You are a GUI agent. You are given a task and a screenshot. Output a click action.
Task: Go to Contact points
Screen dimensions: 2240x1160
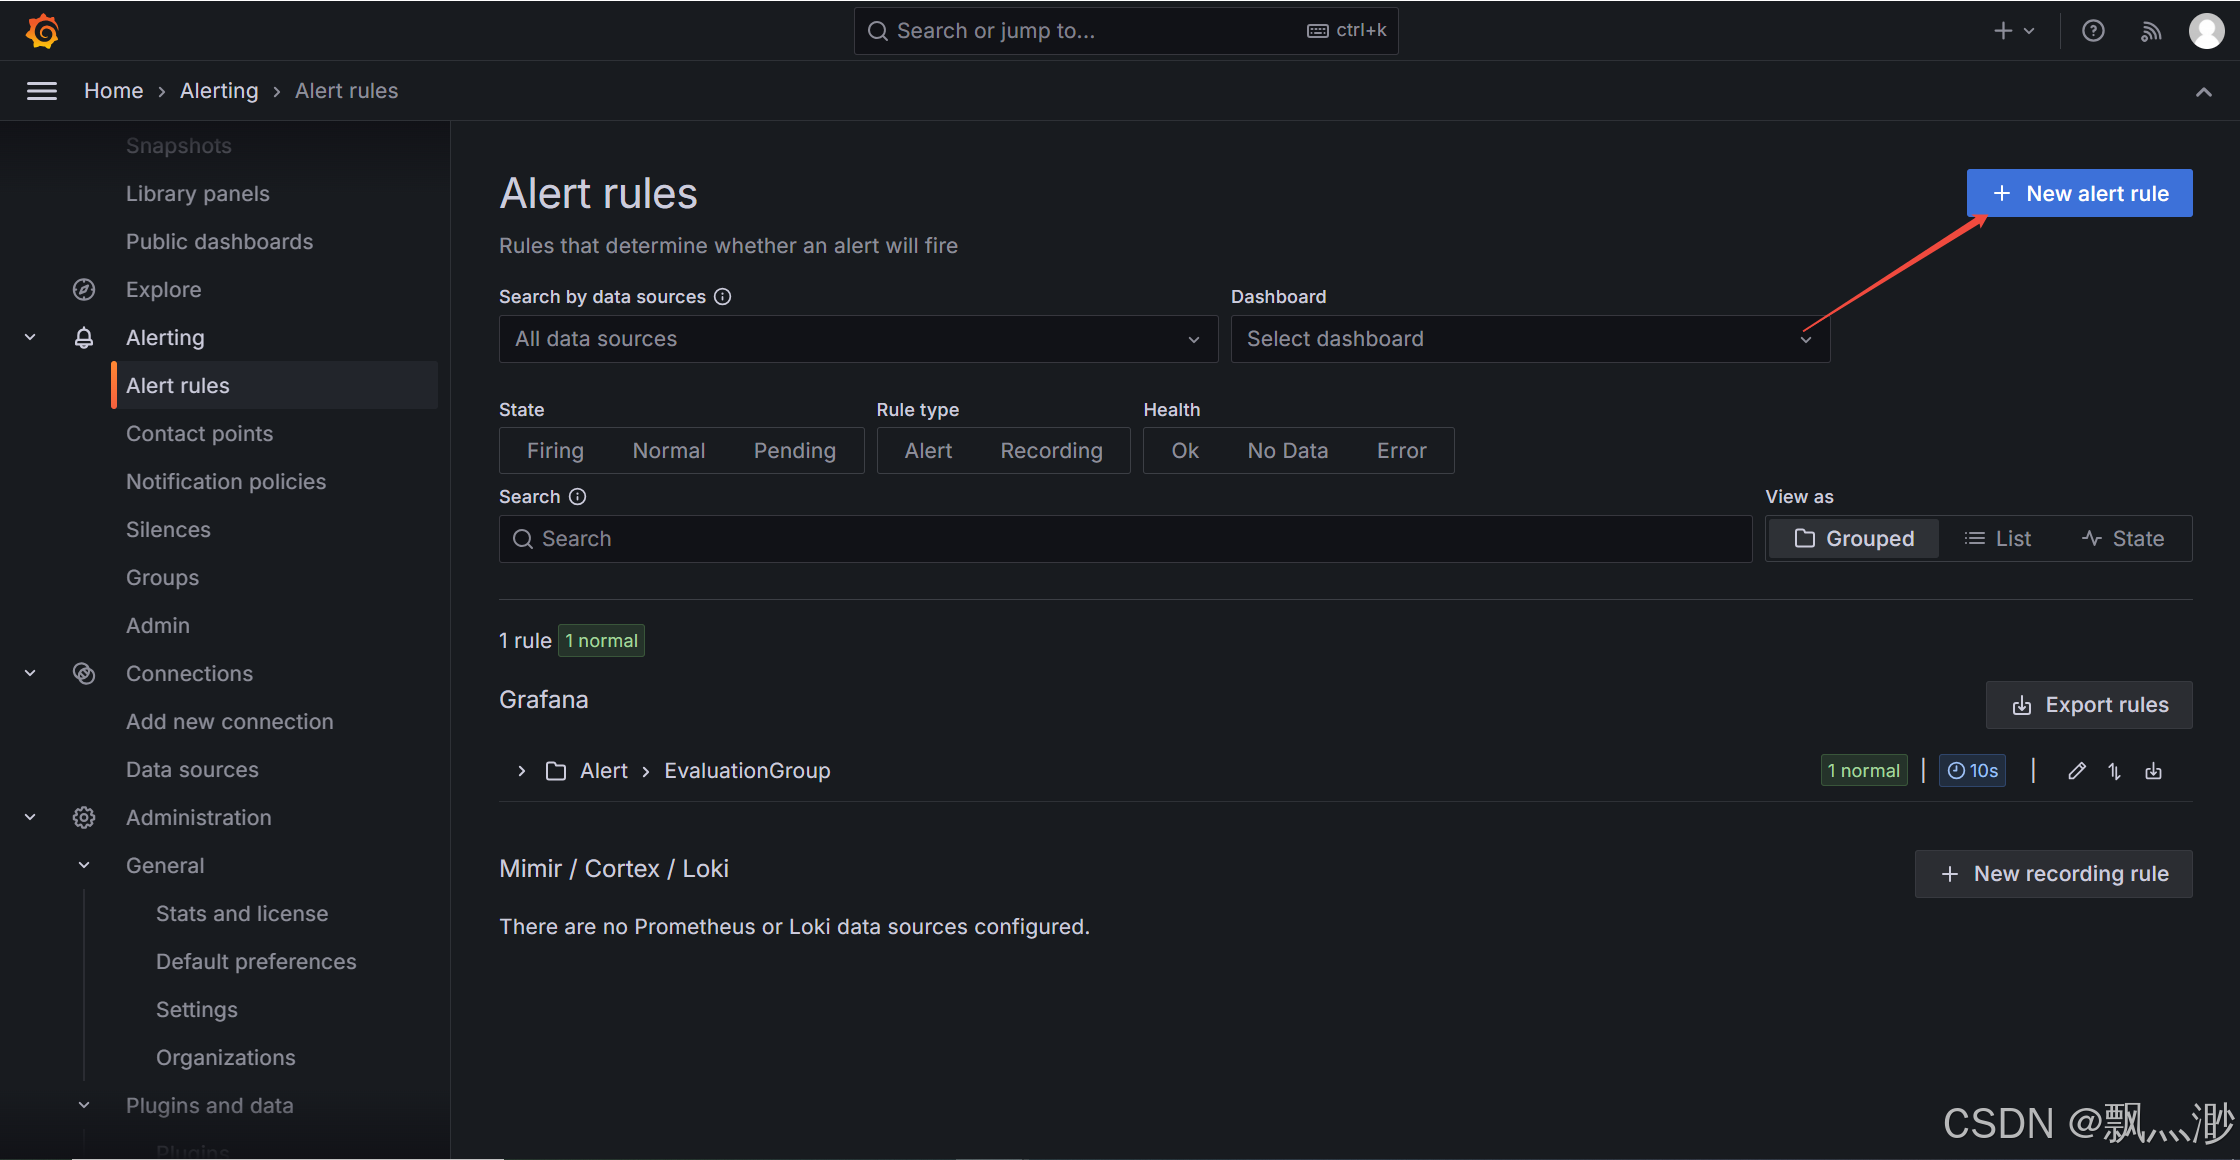(199, 434)
